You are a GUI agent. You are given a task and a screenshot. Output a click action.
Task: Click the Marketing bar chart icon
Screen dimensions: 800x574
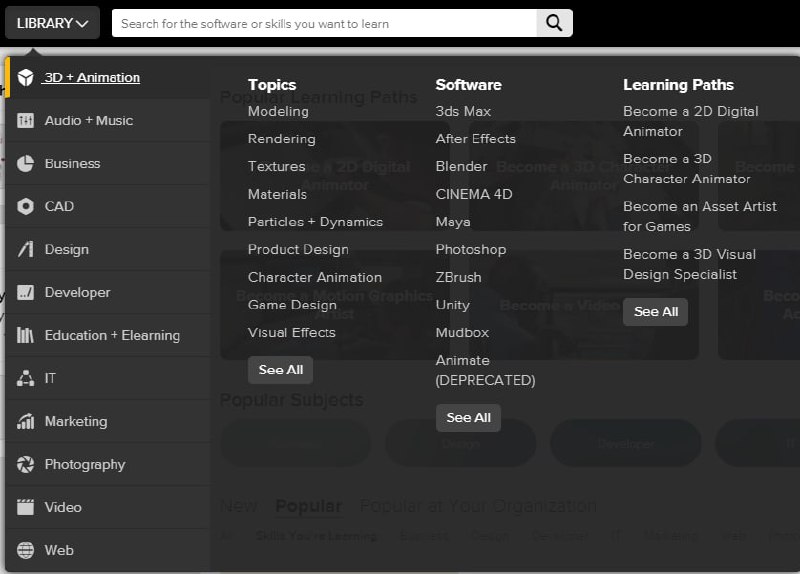[25, 421]
